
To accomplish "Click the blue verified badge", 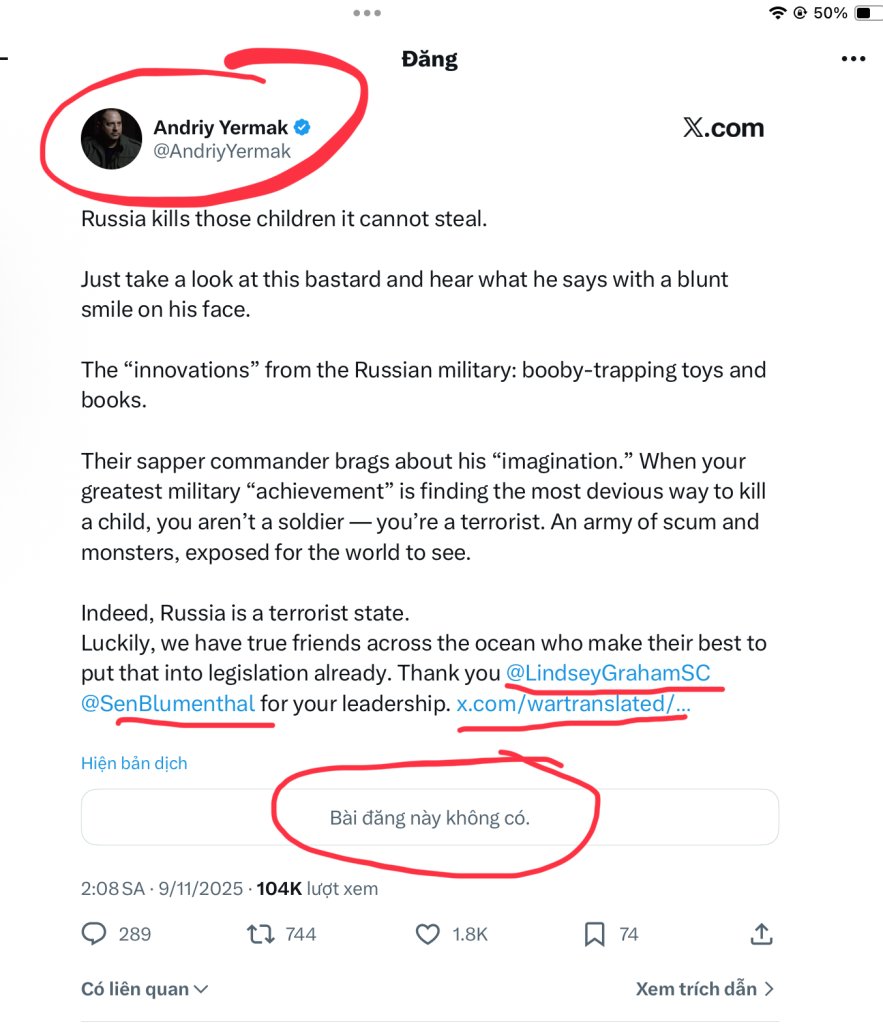I will coord(301,127).
